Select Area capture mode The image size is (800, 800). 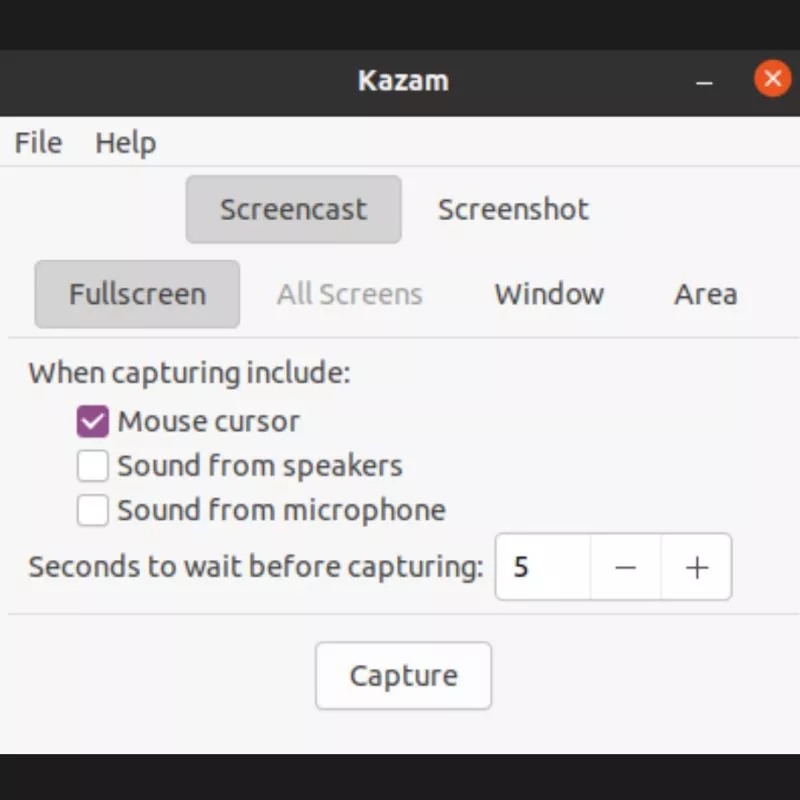(705, 293)
